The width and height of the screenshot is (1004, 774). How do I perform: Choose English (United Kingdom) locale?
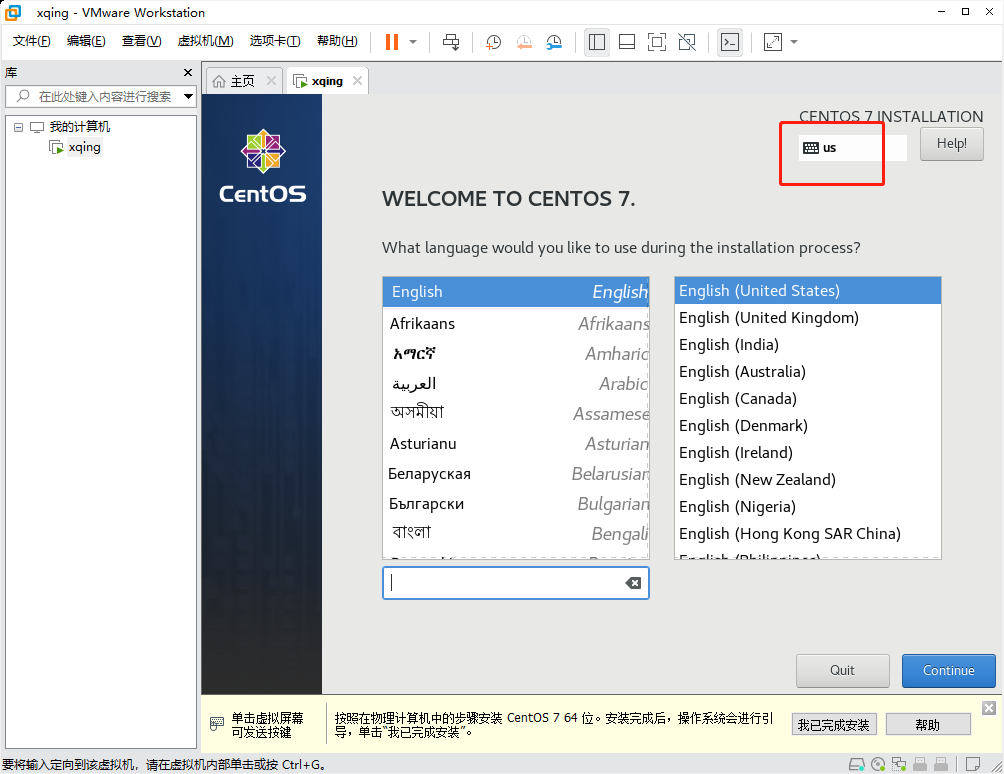point(807,318)
